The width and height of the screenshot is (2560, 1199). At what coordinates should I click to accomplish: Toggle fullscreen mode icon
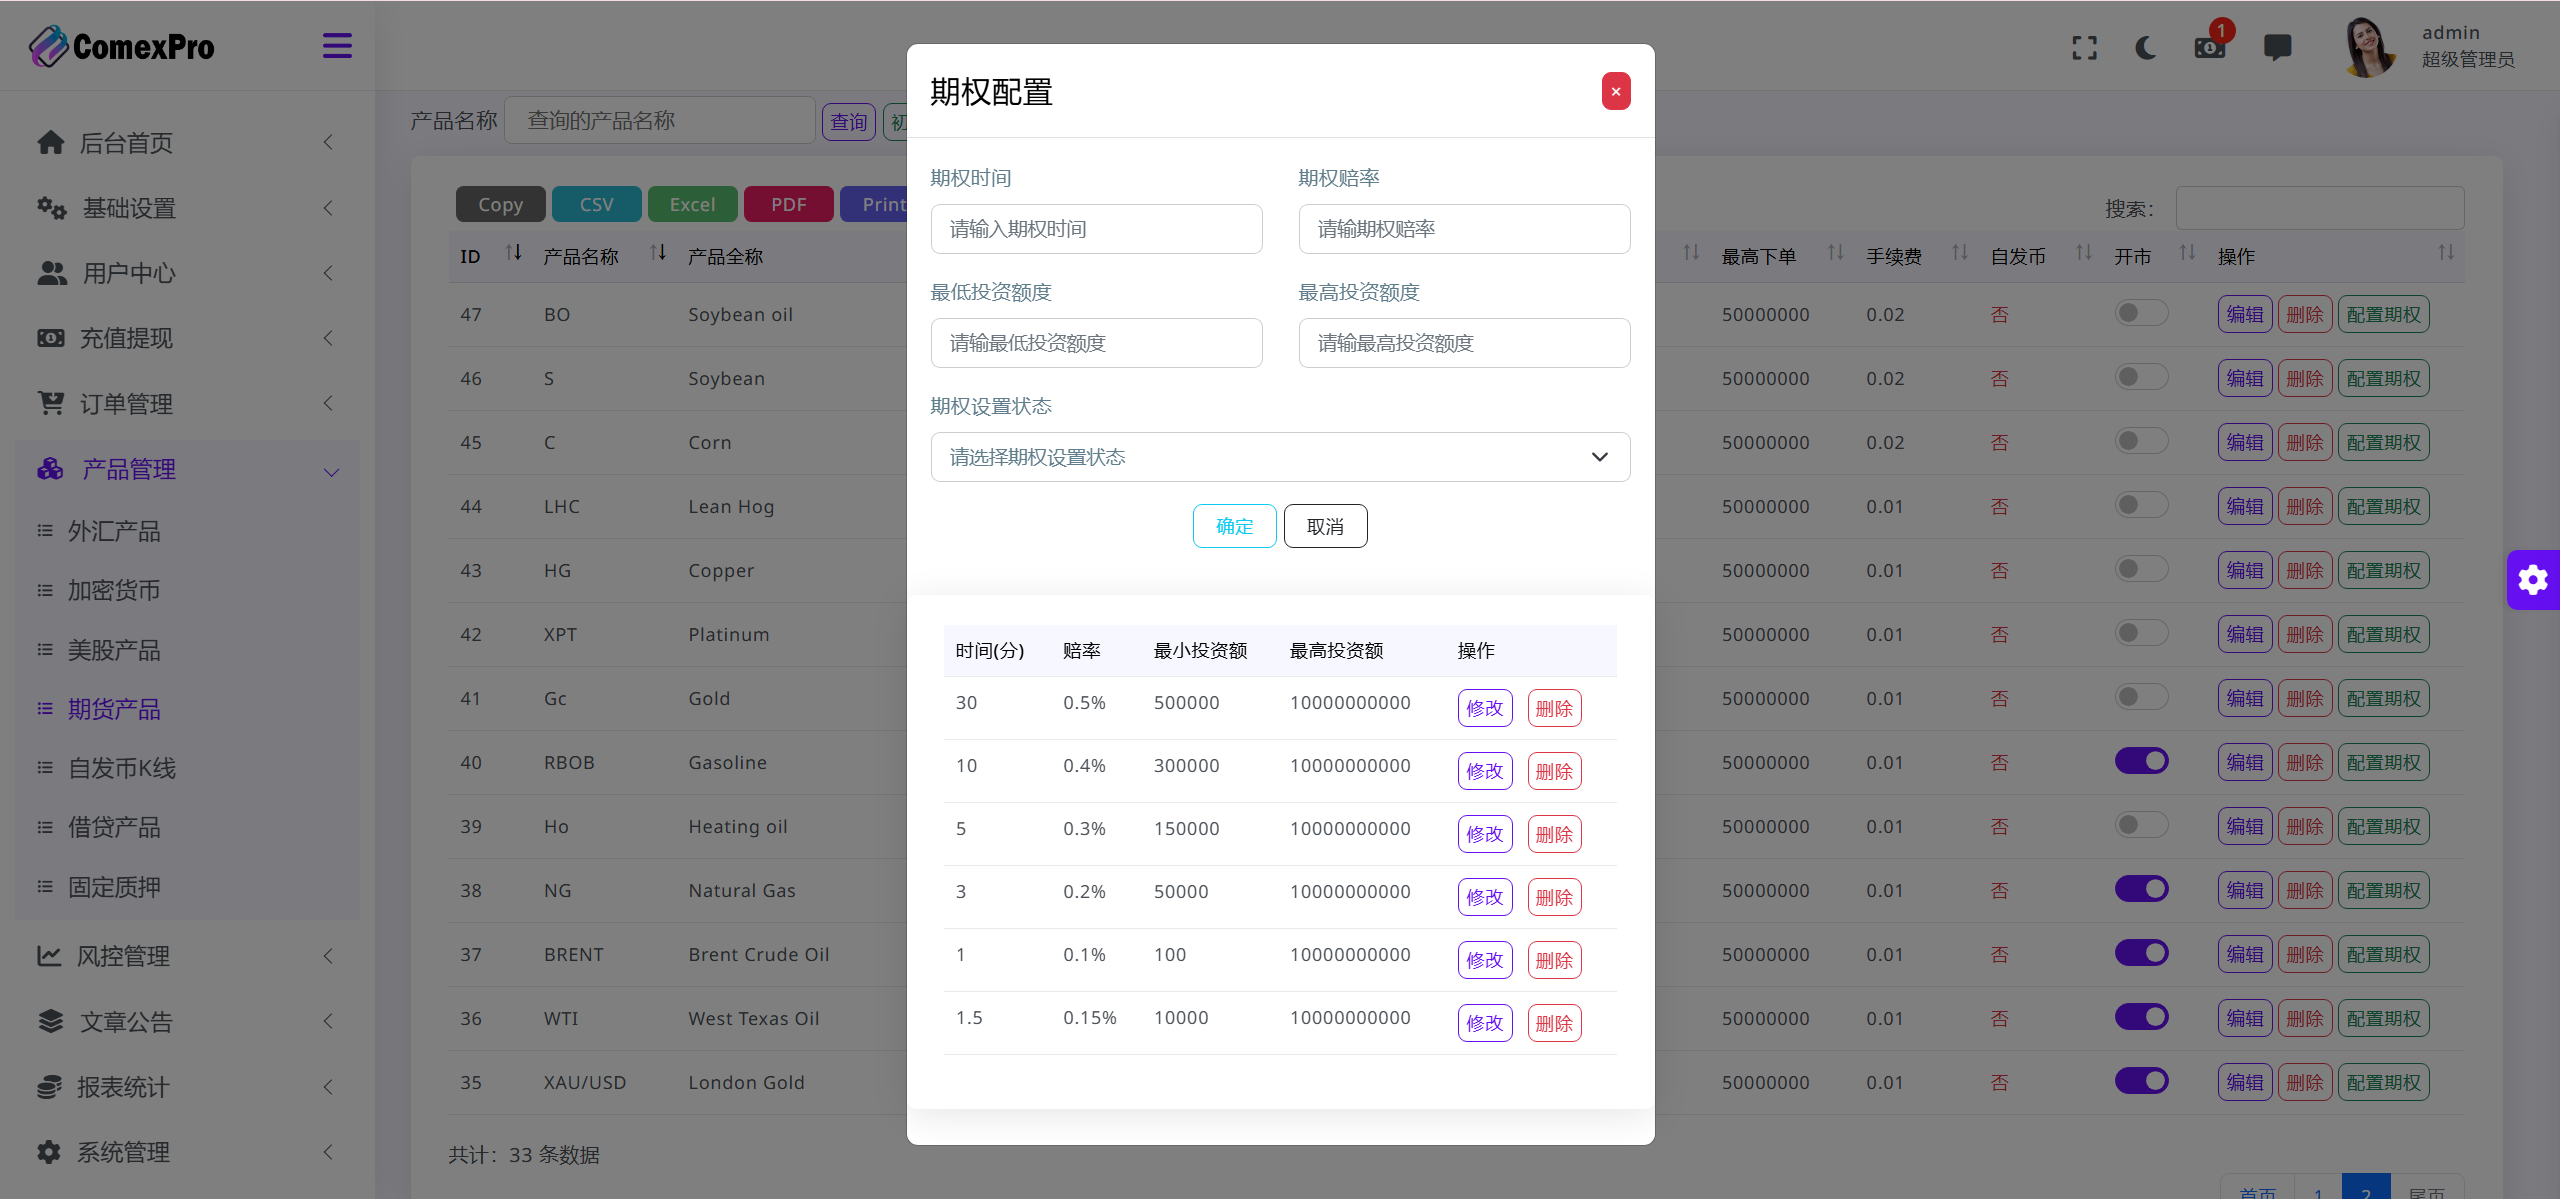tap(2085, 48)
